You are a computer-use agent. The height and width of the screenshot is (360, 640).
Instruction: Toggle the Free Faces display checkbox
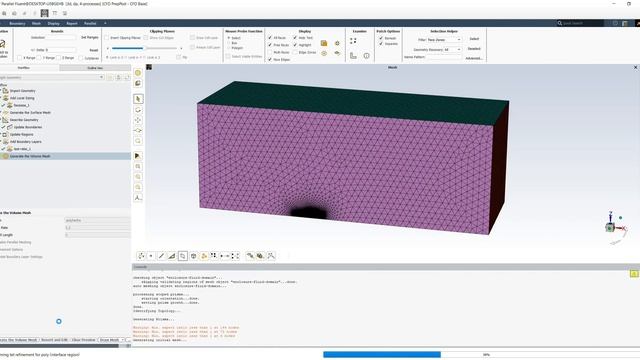[x=270, y=45]
